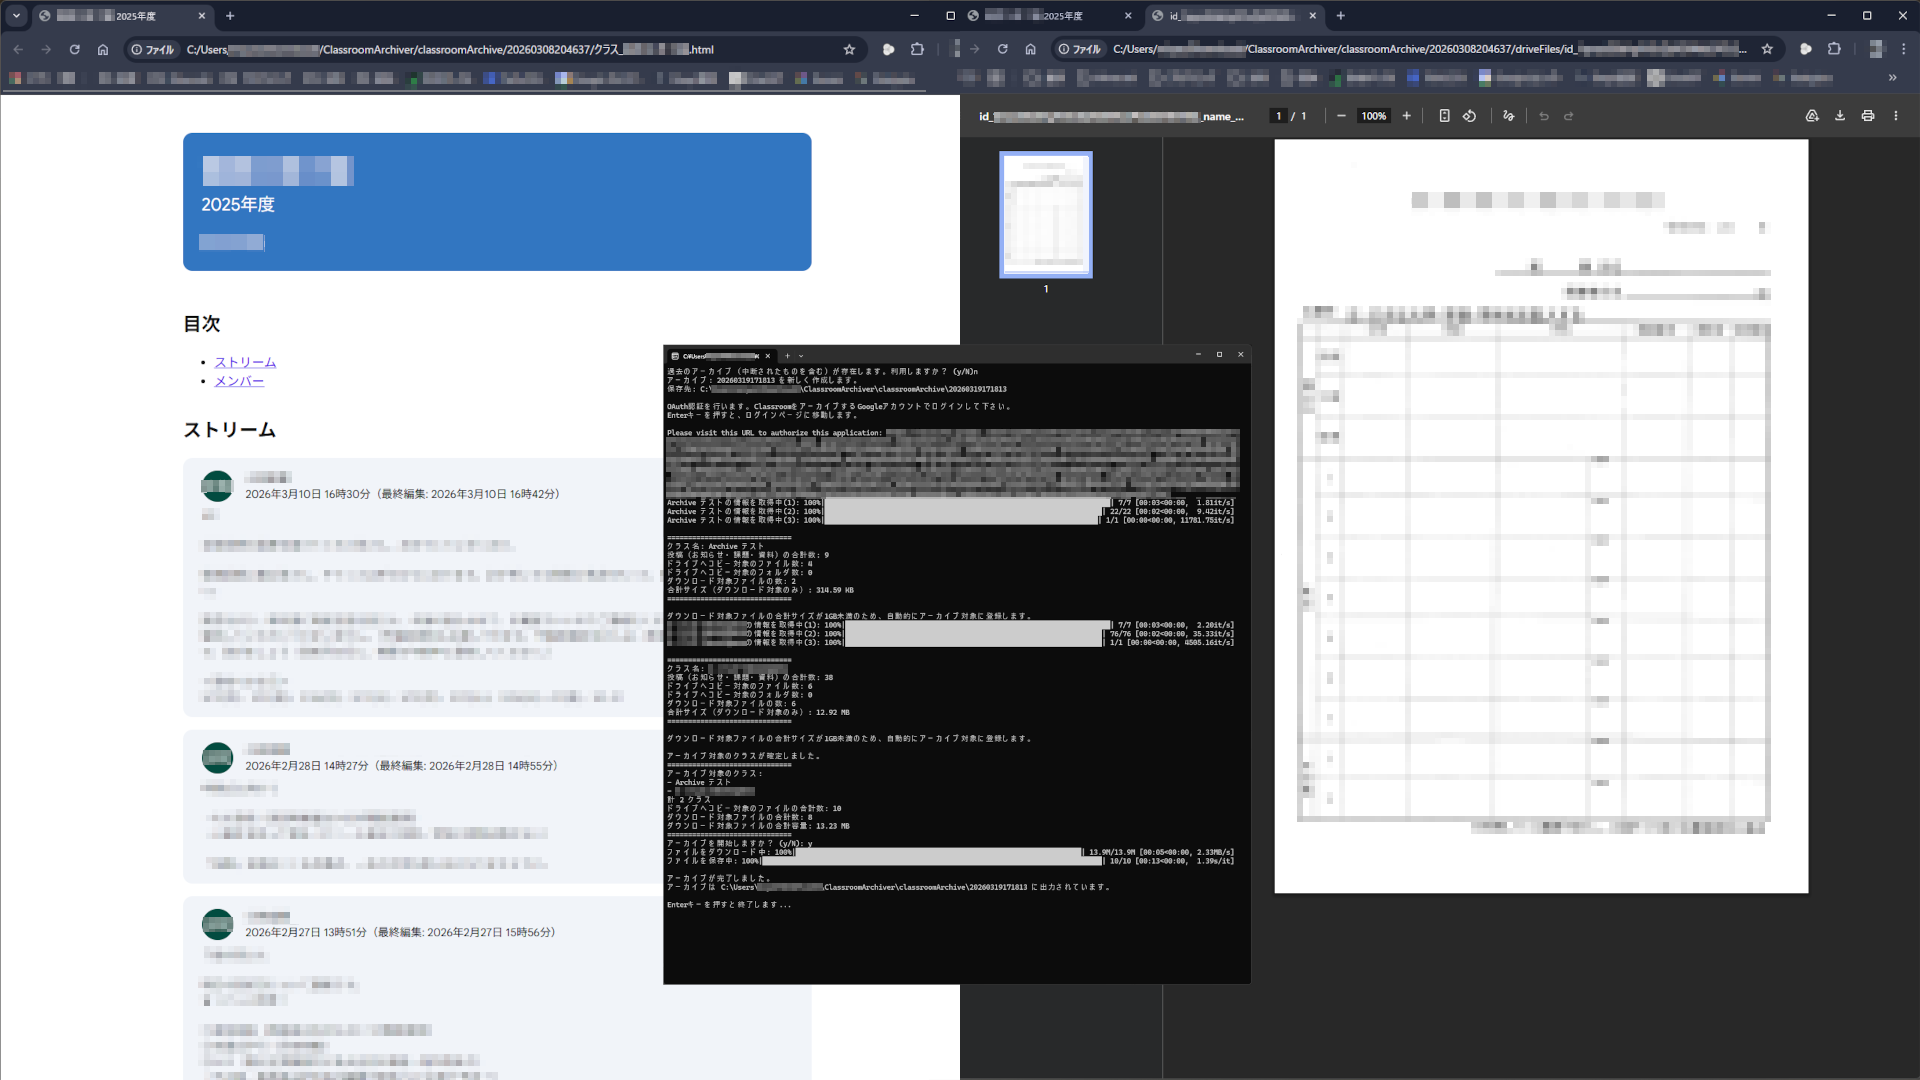Jump to ストリーム section link

coord(245,362)
